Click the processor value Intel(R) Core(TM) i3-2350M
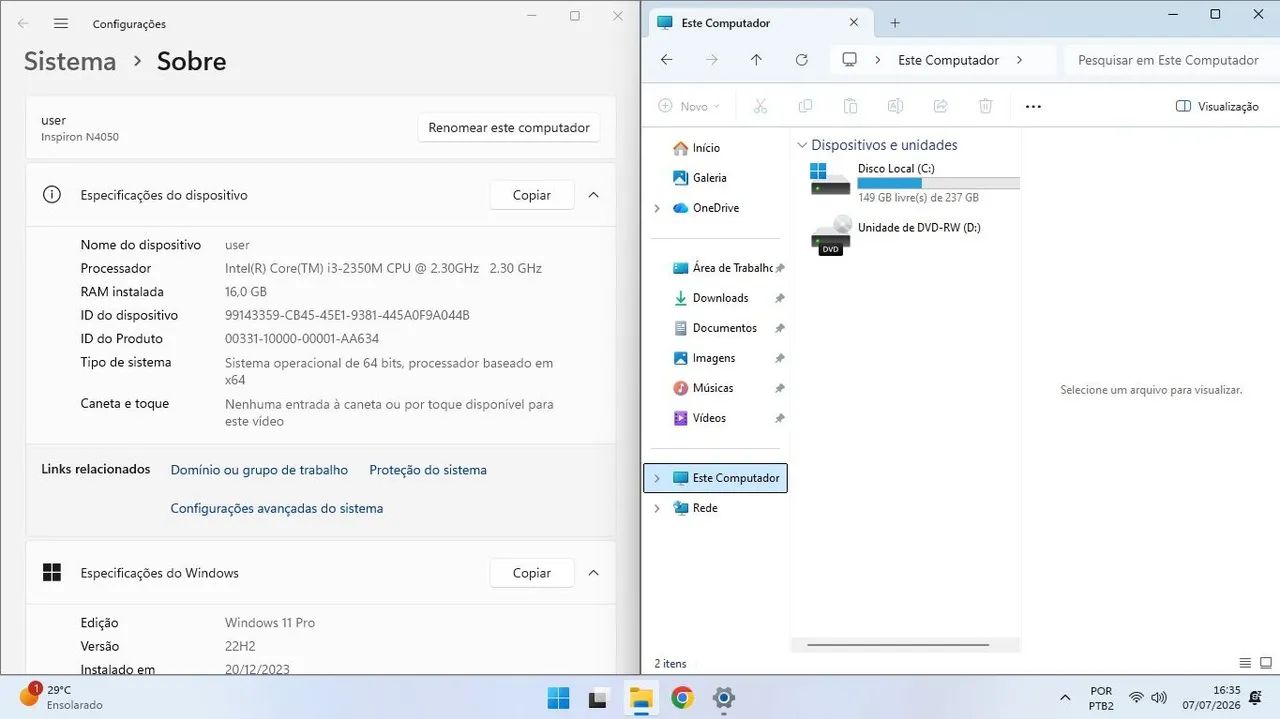This screenshot has width=1280, height=719. (384, 268)
